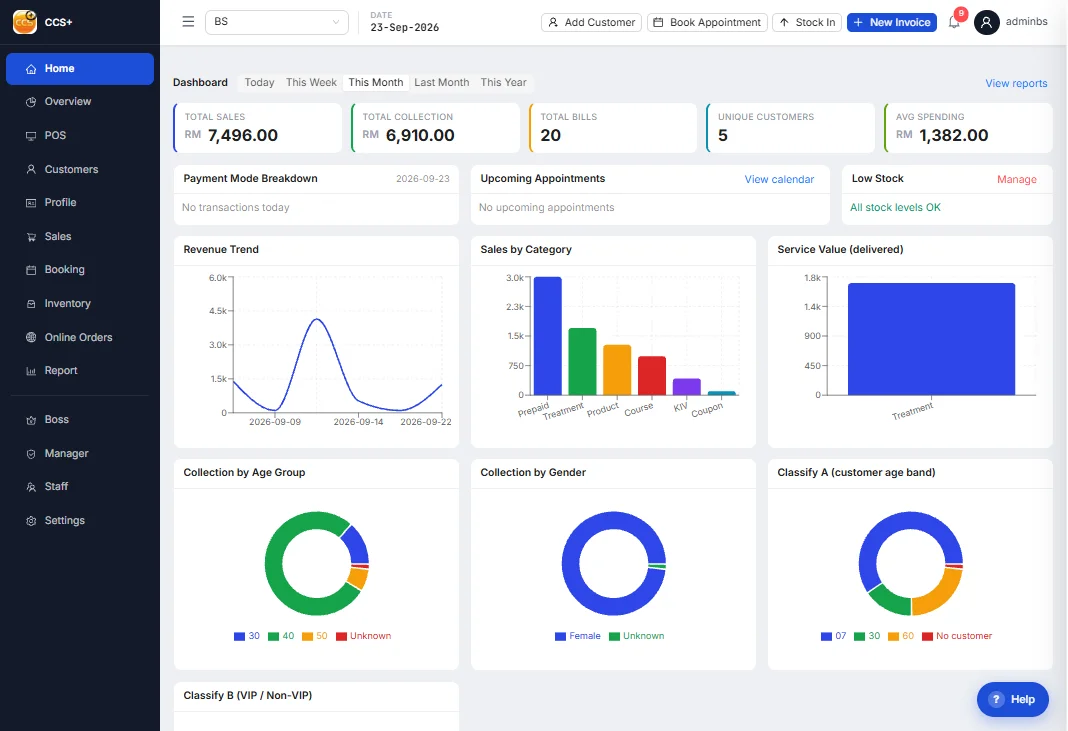The height and width of the screenshot is (731, 1068).
Task: Click the Boss crown icon in sidebar
Action: (x=31, y=420)
